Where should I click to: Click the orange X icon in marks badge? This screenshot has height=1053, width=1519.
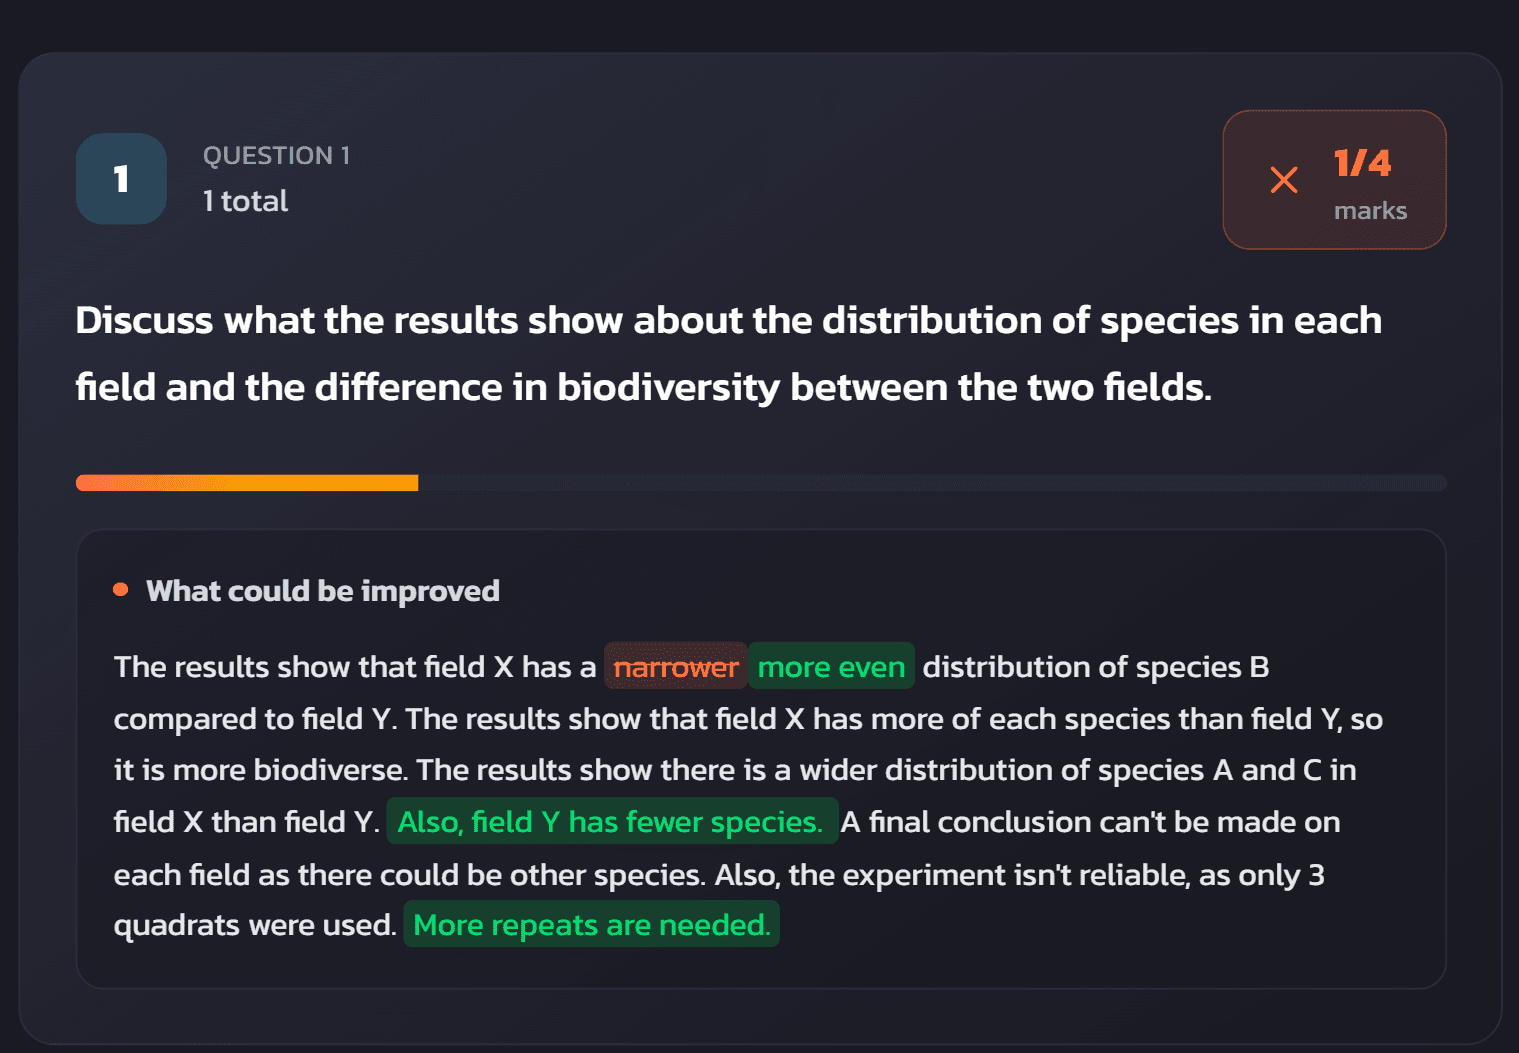(1284, 180)
